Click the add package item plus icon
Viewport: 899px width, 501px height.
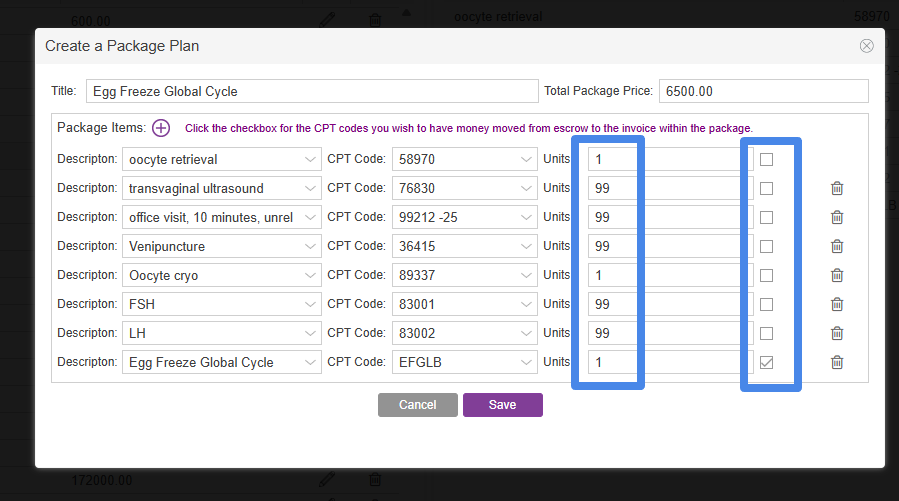(x=161, y=128)
